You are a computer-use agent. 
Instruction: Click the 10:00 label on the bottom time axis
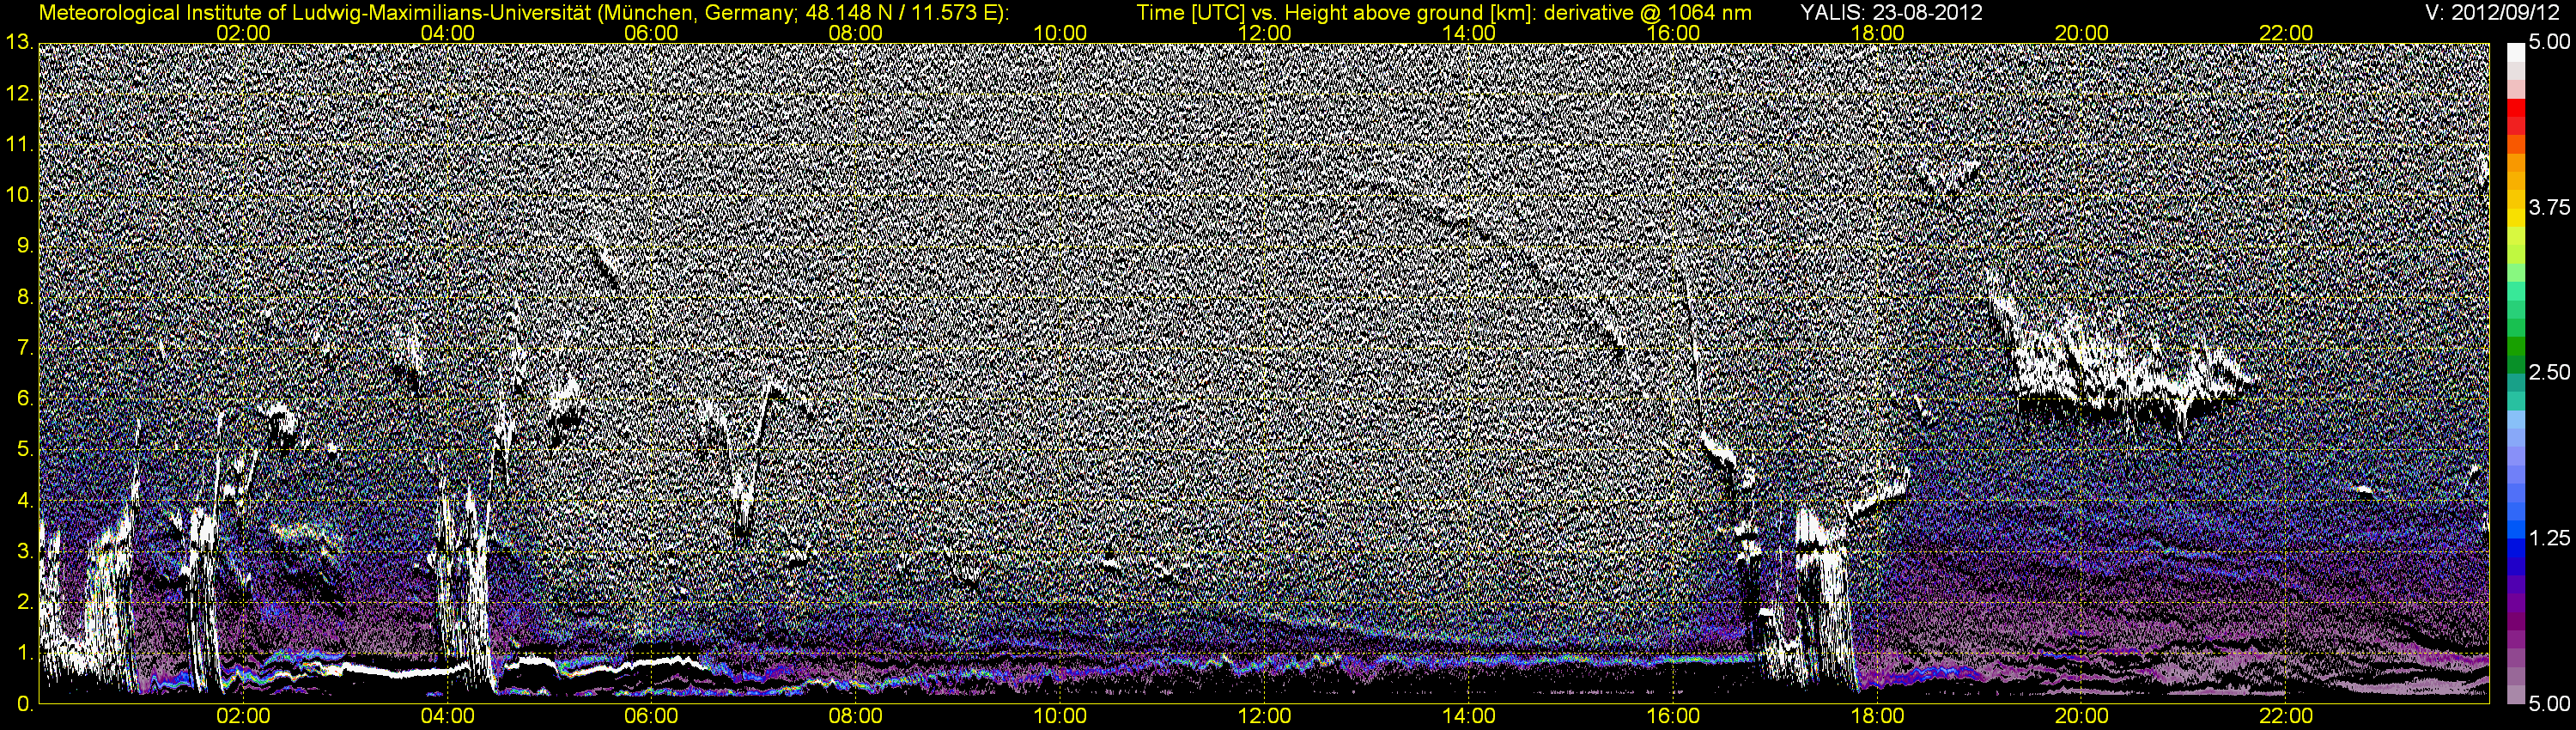(1060, 716)
